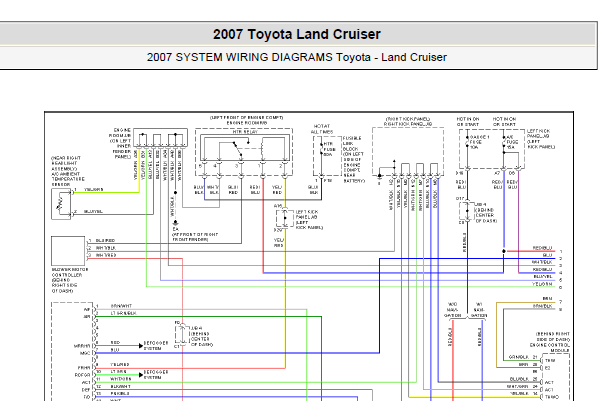607x401 pixels.
Task: Select "BLU/YEL" at ambient sensor pin 2
Action: (93, 212)
